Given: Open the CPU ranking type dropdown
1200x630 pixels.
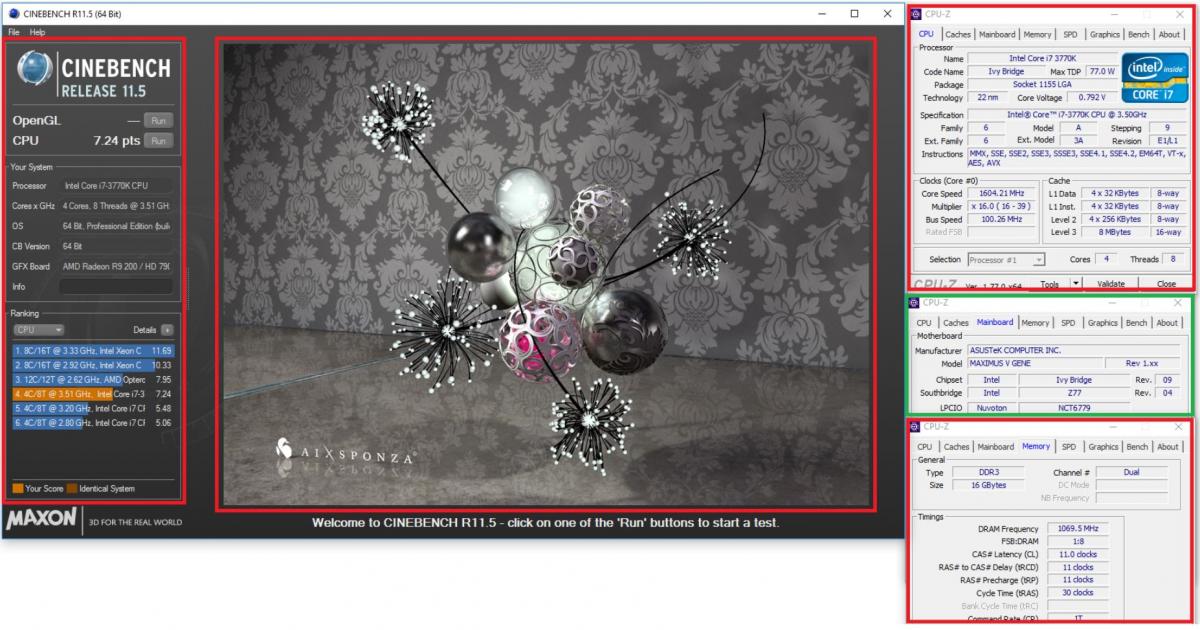Looking at the screenshot, I should [x=39, y=330].
